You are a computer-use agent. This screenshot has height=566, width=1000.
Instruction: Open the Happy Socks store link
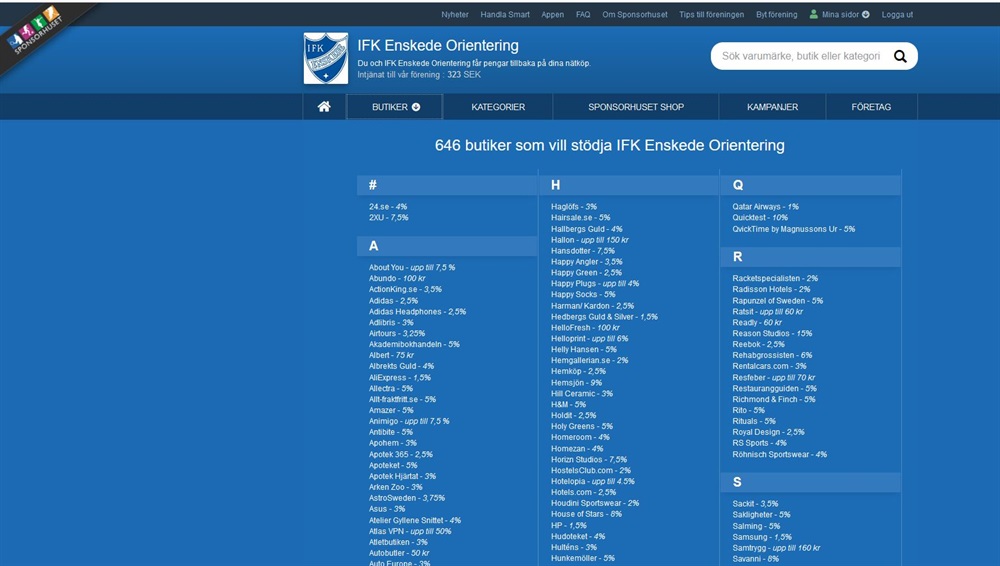[x=583, y=294]
